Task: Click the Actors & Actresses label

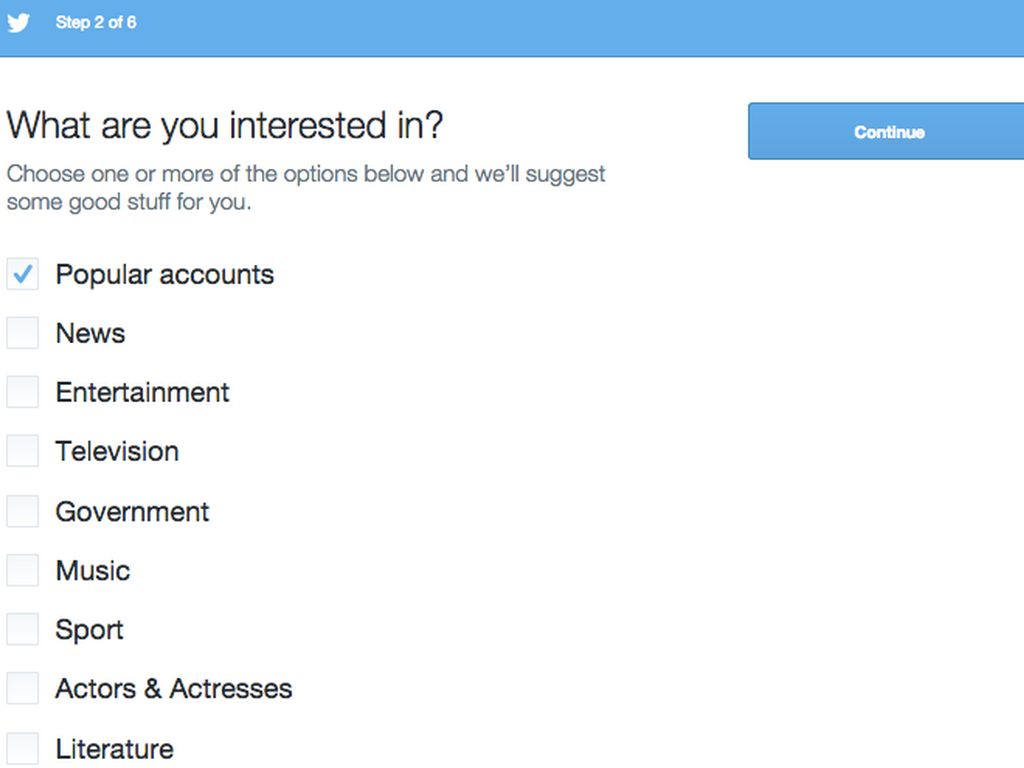Action: (x=174, y=689)
